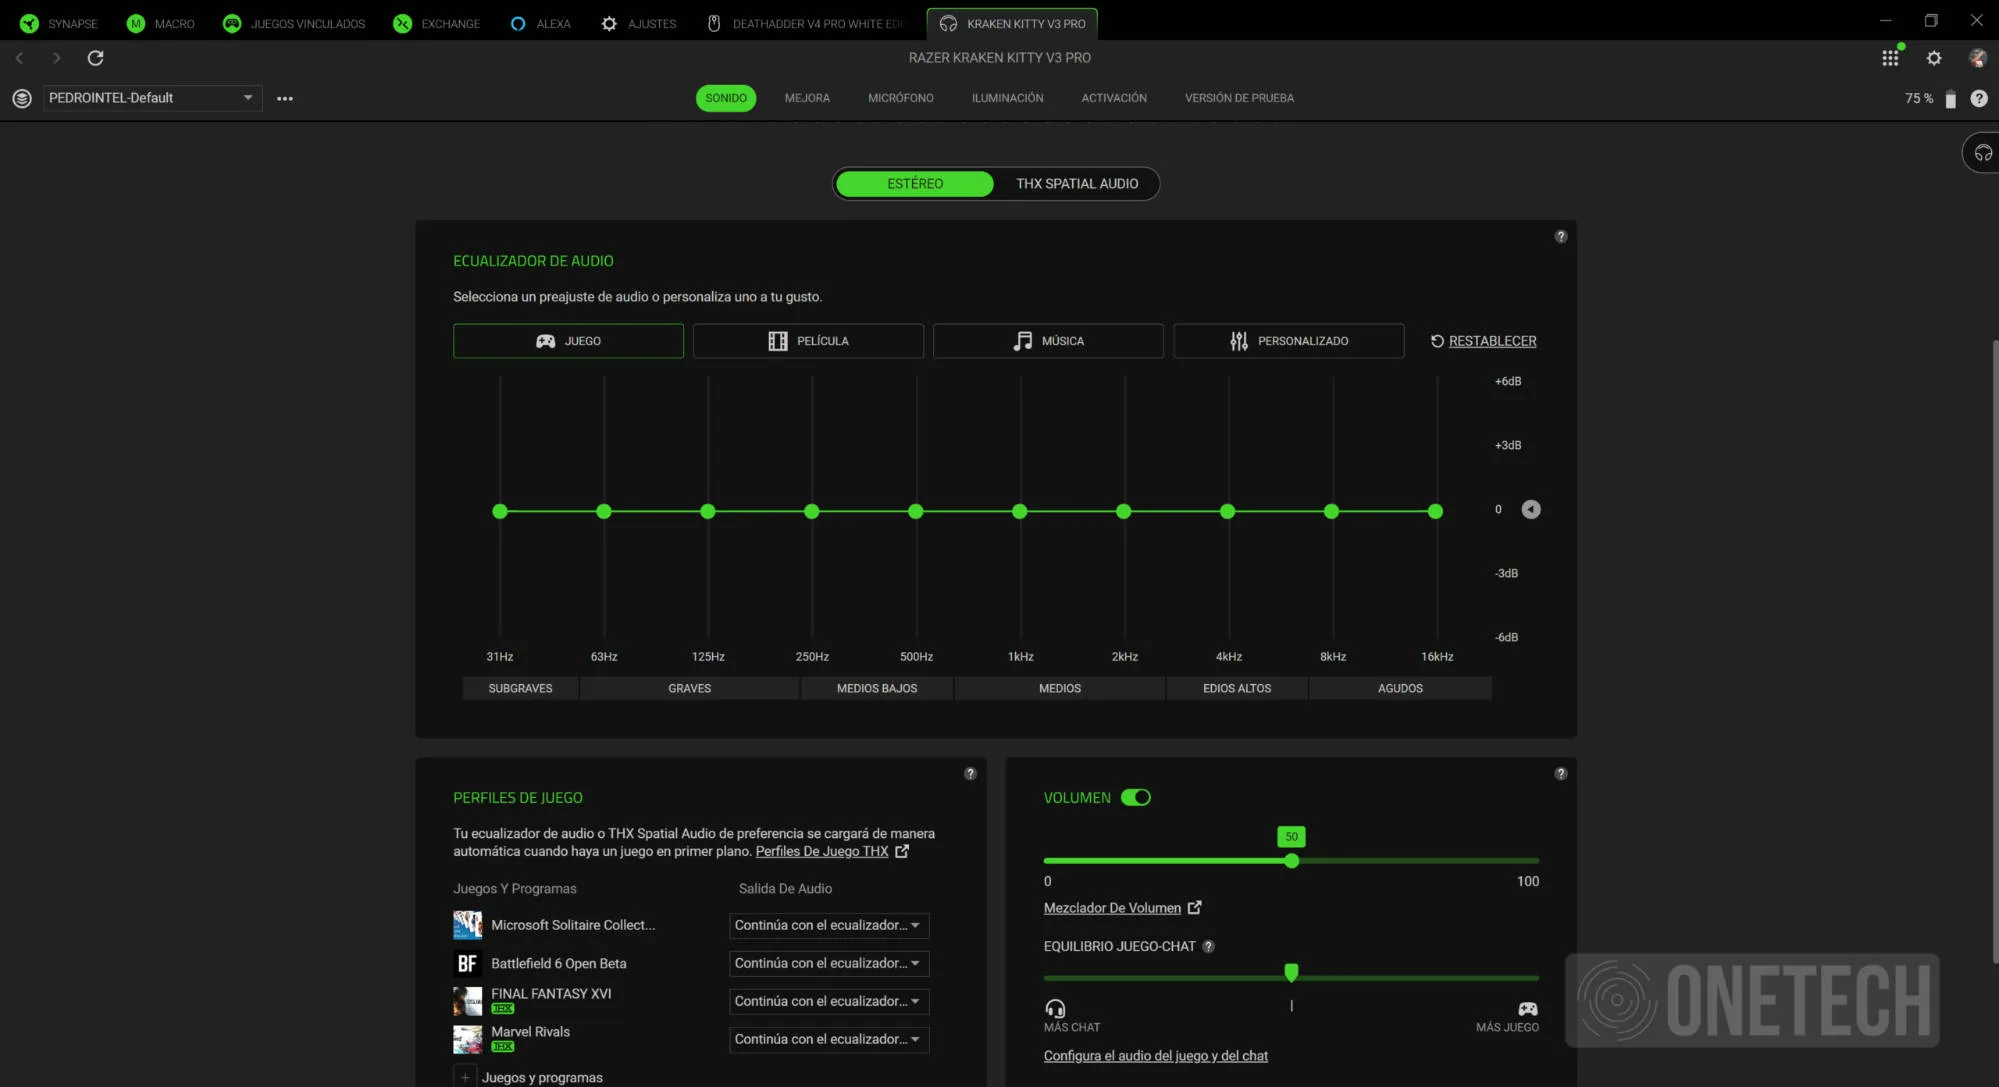Image resolution: width=1999 pixels, height=1087 pixels.
Task: Open the headset side panel icon
Action: [x=1983, y=153]
